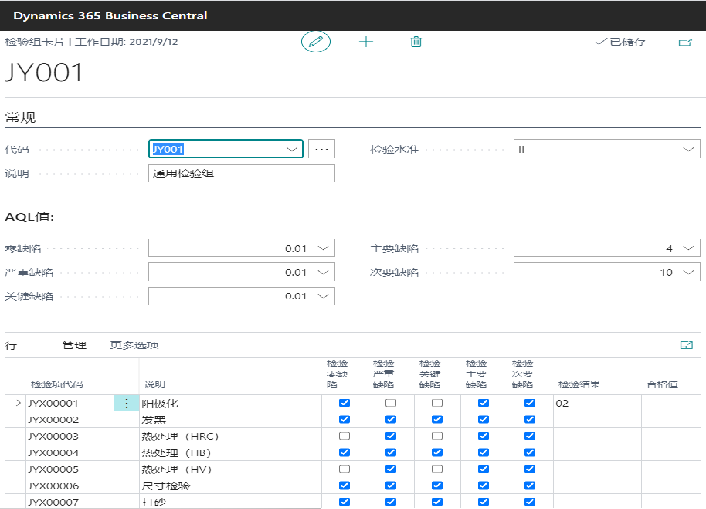Open the AQL dropdown with value 10

(x=688, y=272)
